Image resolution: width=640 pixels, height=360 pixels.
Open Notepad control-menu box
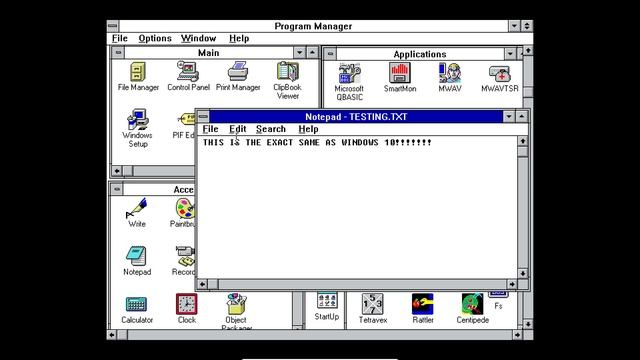pyautogui.click(x=203, y=117)
